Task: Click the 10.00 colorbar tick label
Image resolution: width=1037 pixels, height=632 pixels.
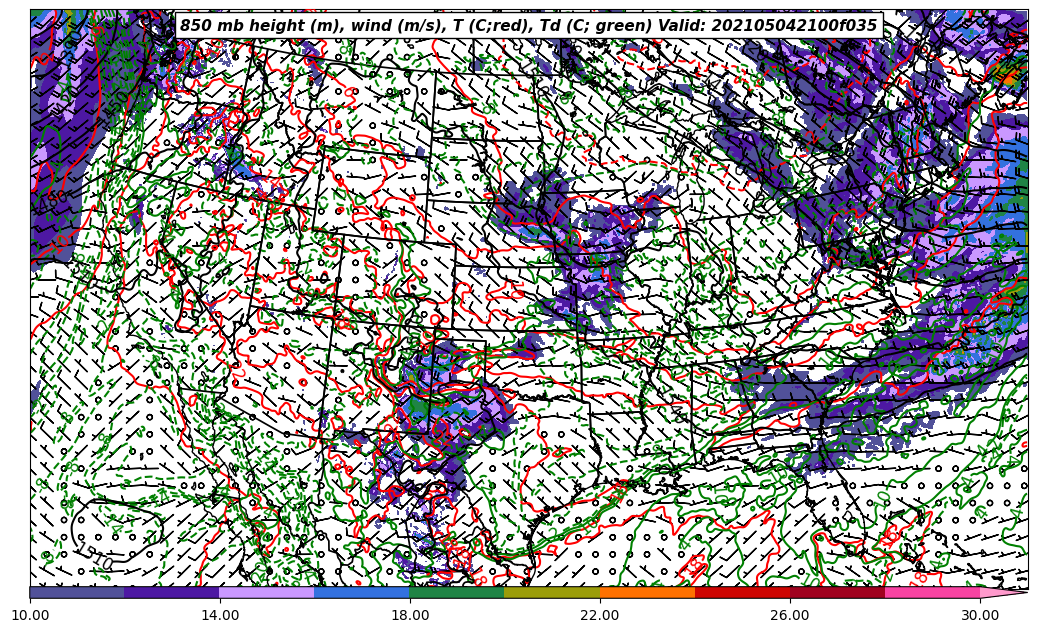Action: click(30, 615)
